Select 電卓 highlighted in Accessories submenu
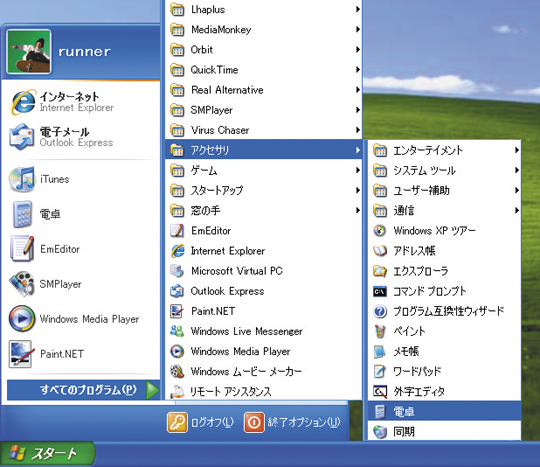Image resolution: width=540 pixels, height=467 pixels. coord(444,412)
